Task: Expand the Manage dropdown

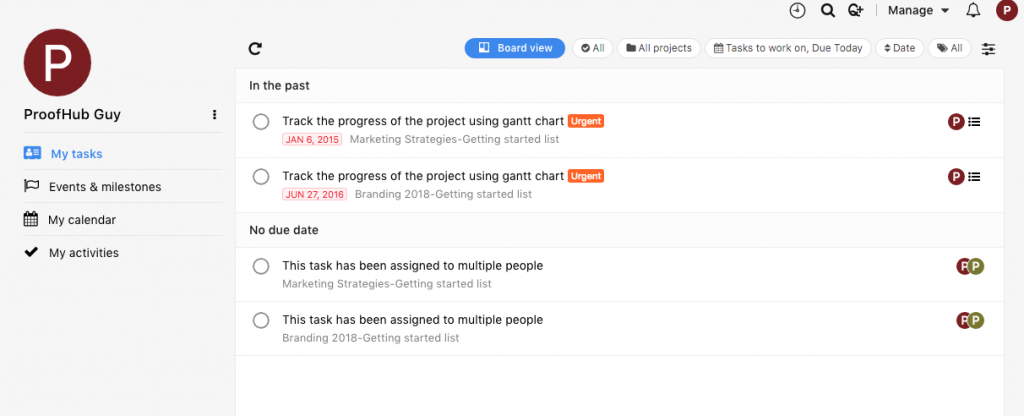Action: tap(918, 10)
